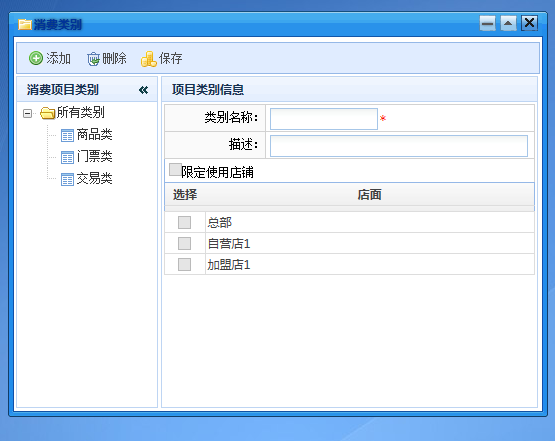Click the 保存 gold coins icon
Viewport: 555px width, 441px height.
point(148,59)
